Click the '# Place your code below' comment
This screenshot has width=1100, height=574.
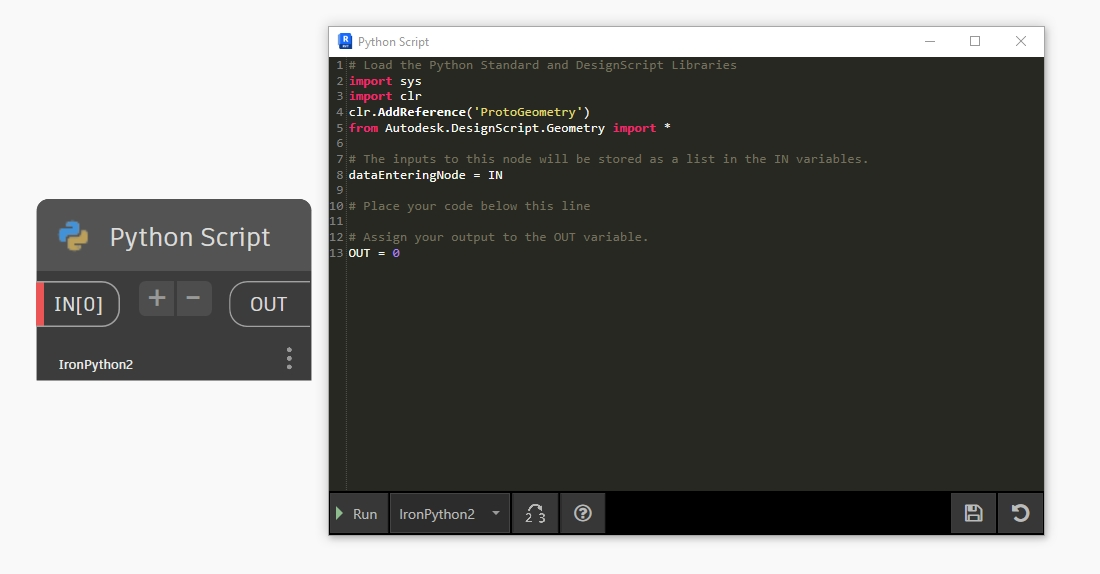pos(469,206)
